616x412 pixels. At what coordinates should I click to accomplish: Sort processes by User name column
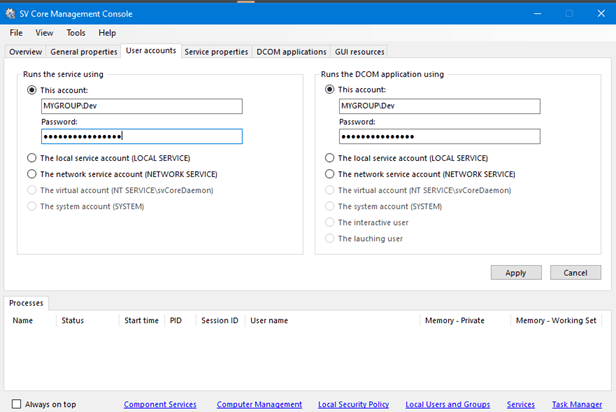(x=269, y=320)
